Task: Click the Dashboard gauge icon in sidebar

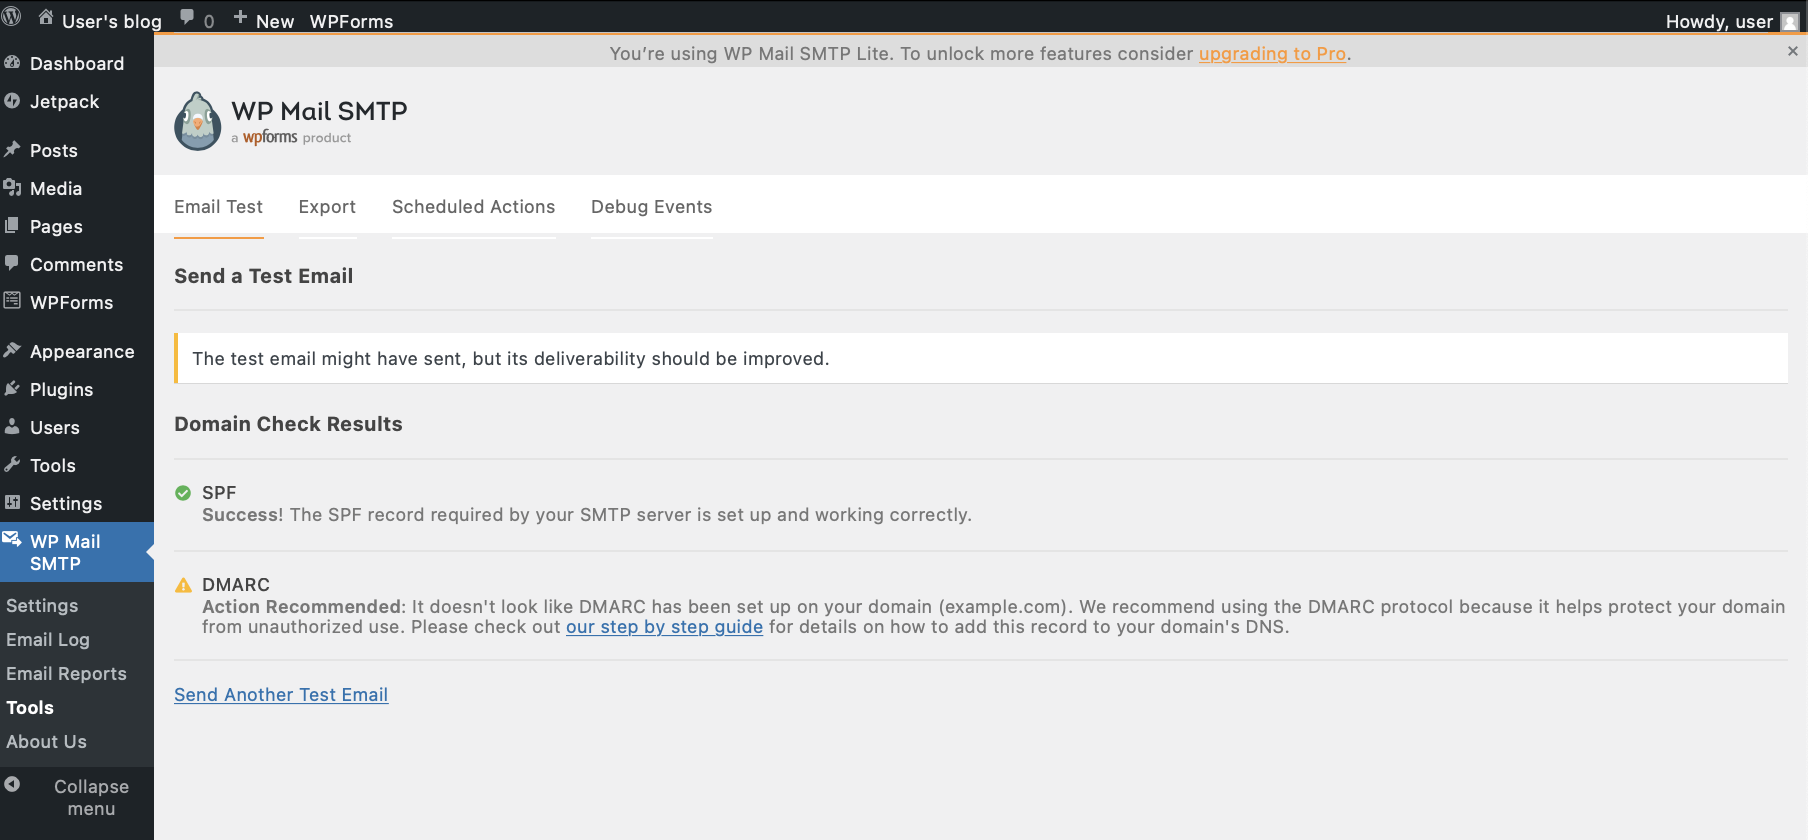Action: pos(12,62)
